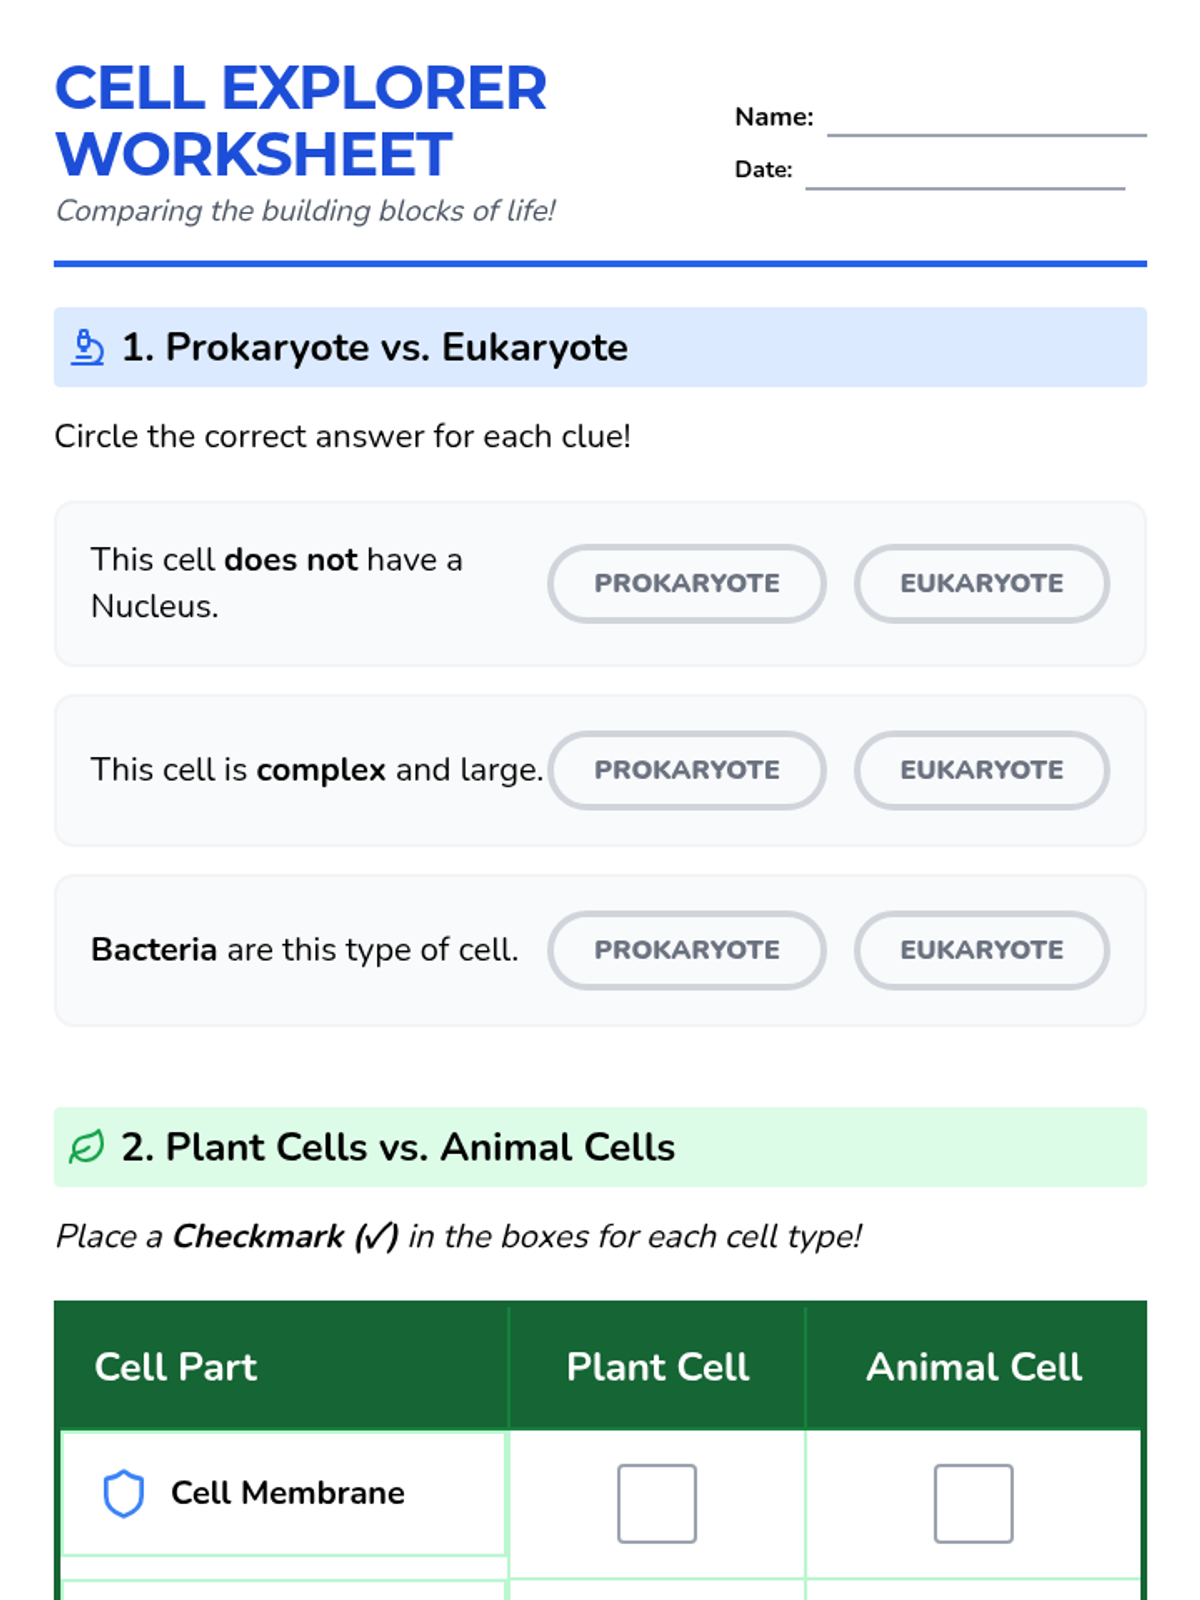This screenshot has height=1600, width=1200.
Task: Circle EUKARYOTE for the no-nucleus clue
Action: [x=981, y=584]
